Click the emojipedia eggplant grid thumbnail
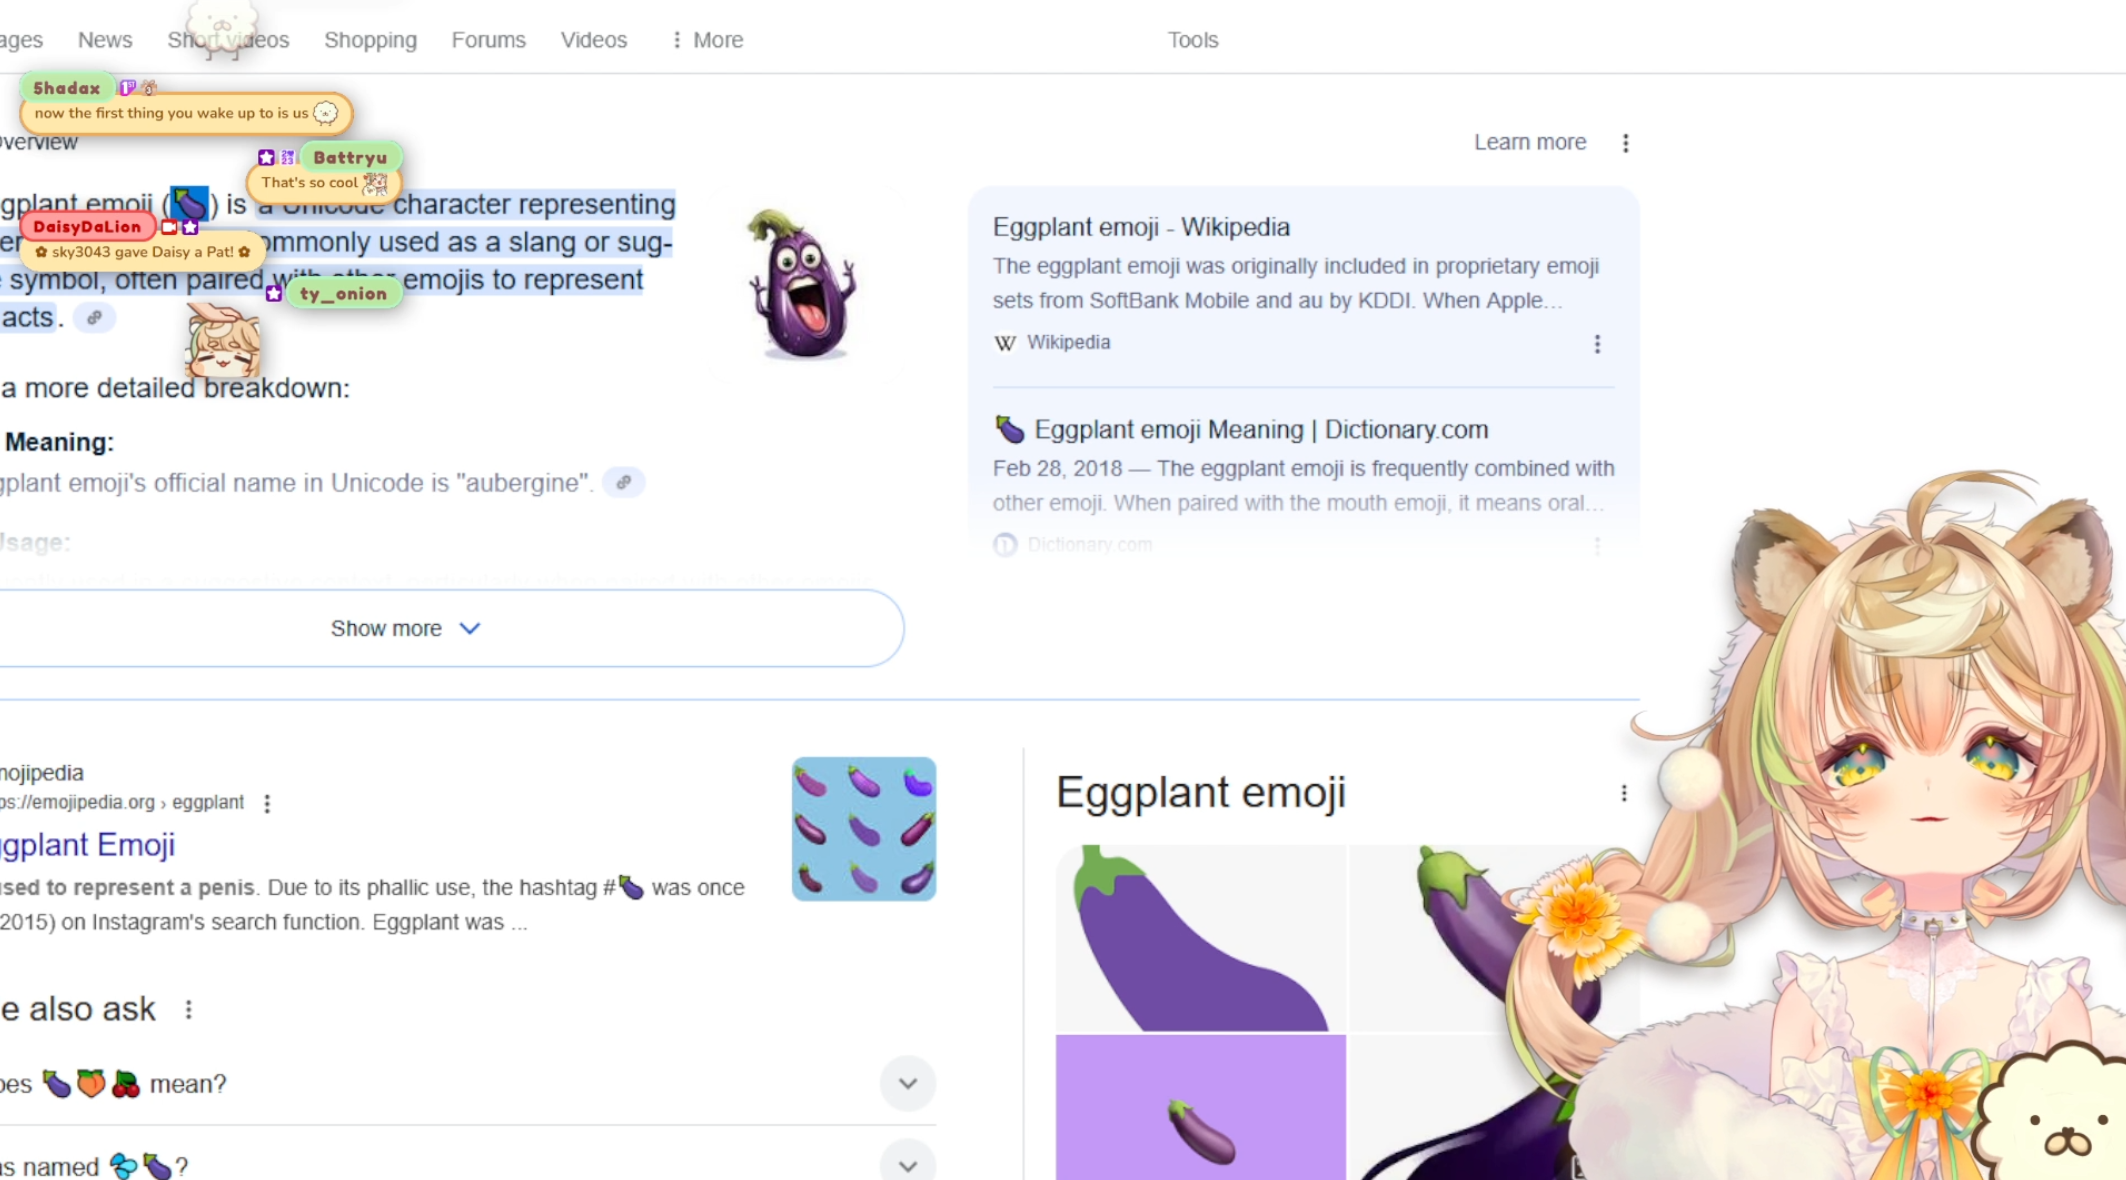The image size is (2126, 1180). 864,829
